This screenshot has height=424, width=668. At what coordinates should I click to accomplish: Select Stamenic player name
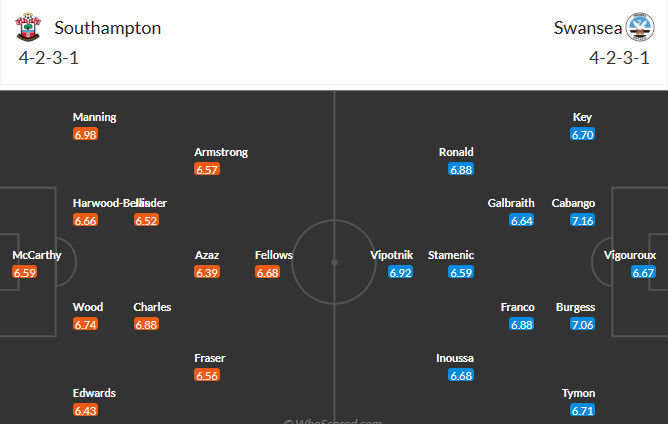point(451,255)
